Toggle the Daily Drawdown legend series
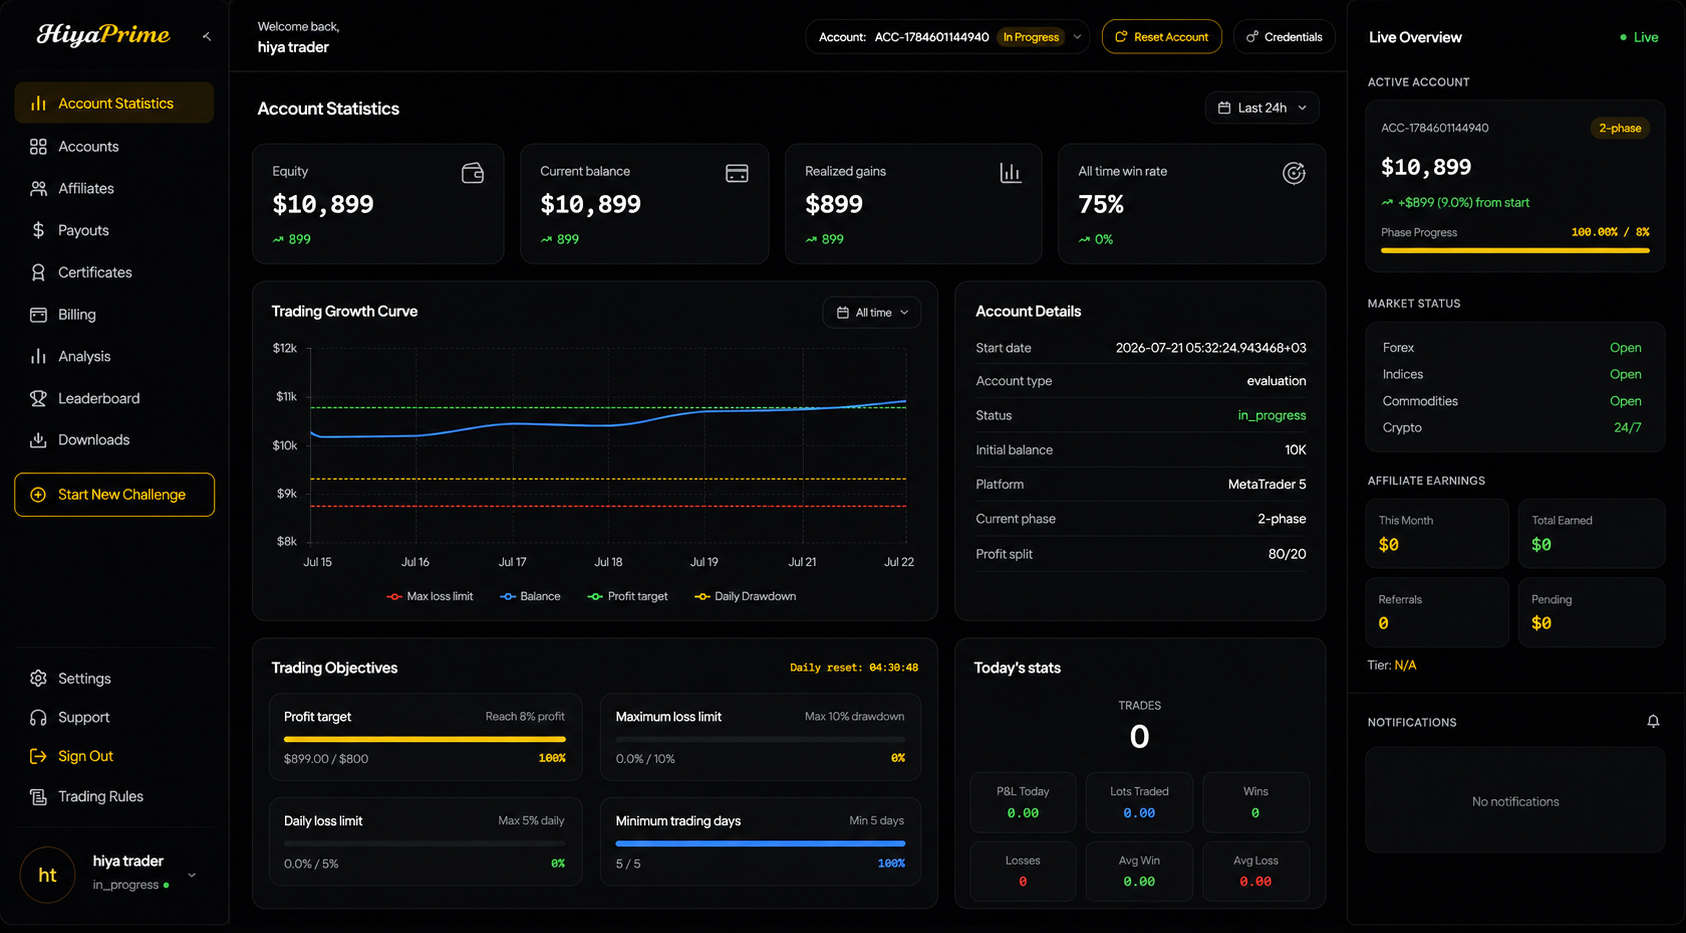The image size is (1686, 933). point(746,597)
